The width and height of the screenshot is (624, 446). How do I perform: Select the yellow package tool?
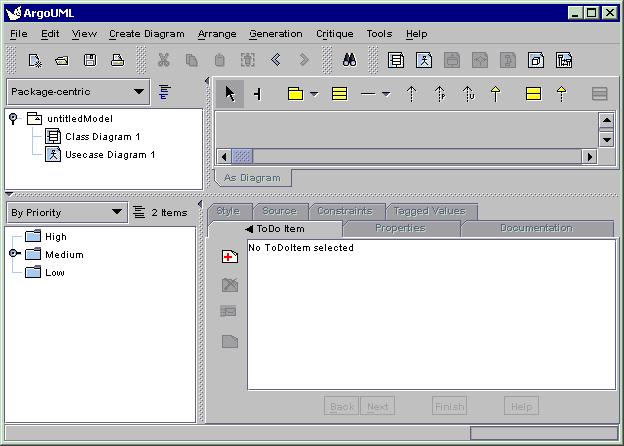295,94
